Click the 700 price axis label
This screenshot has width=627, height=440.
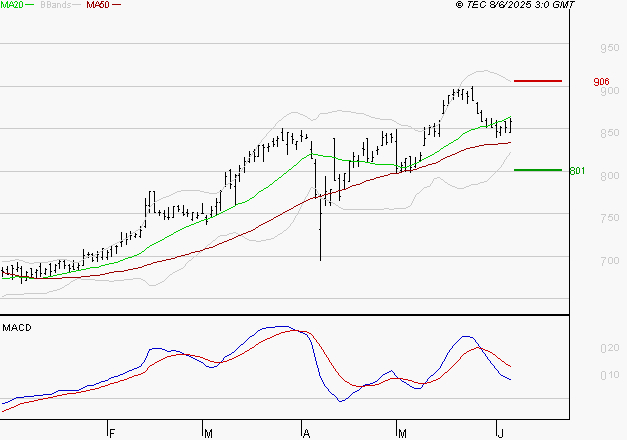(x=609, y=261)
